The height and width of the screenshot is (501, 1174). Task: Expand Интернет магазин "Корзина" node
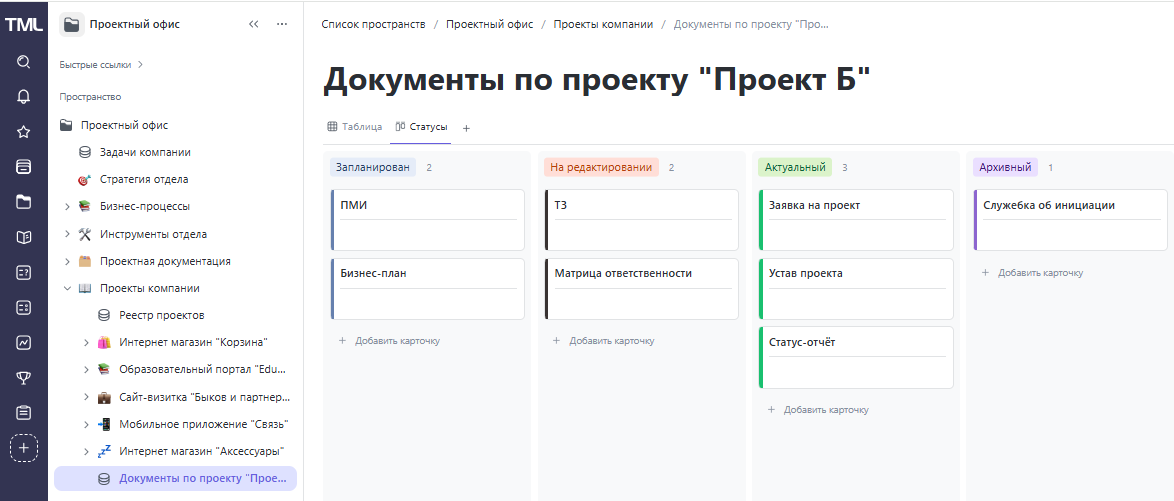[x=86, y=343]
